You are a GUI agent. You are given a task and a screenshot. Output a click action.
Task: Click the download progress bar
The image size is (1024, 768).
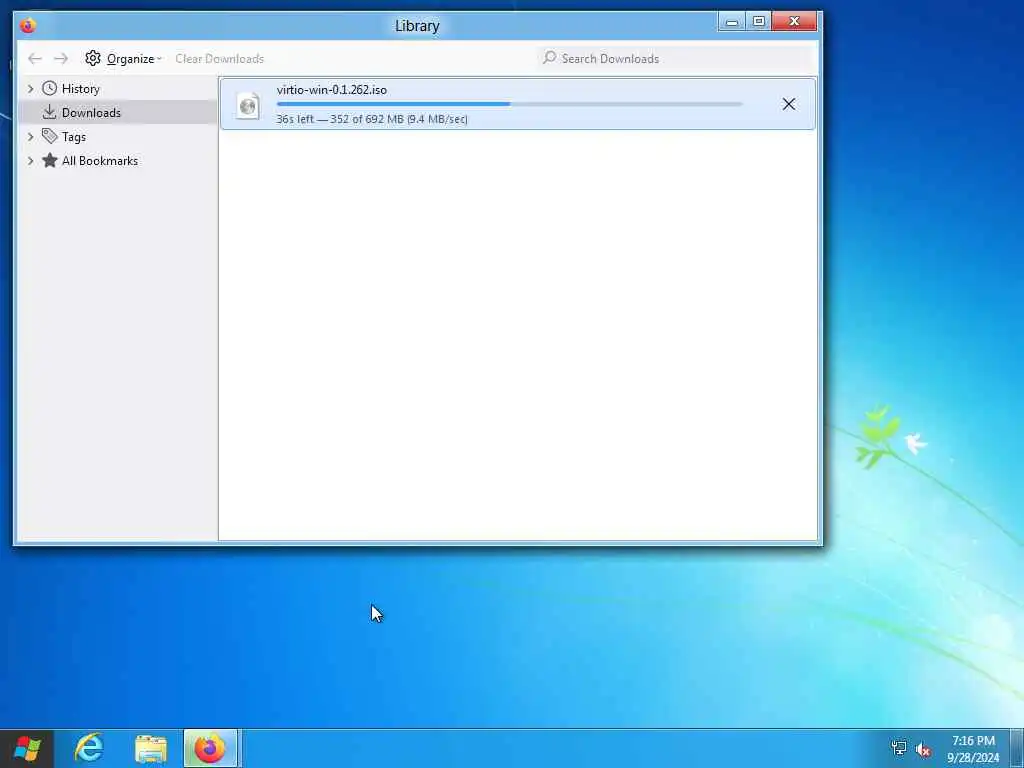pyautogui.click(x=509, y=104)
